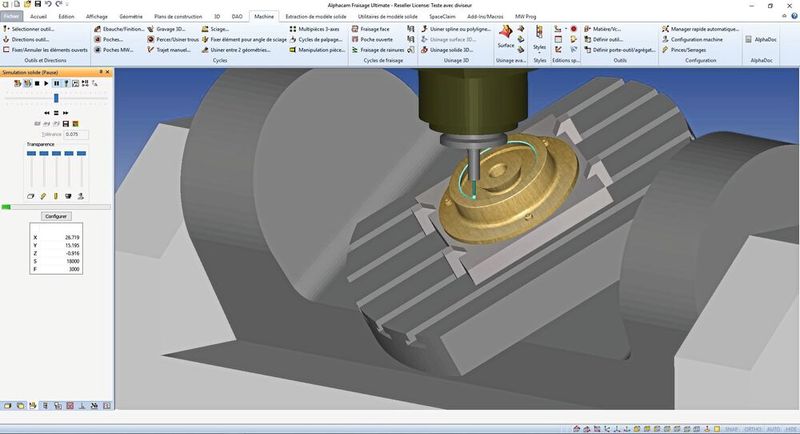Select Percer/Usiner trous cycle

[173, 39]
